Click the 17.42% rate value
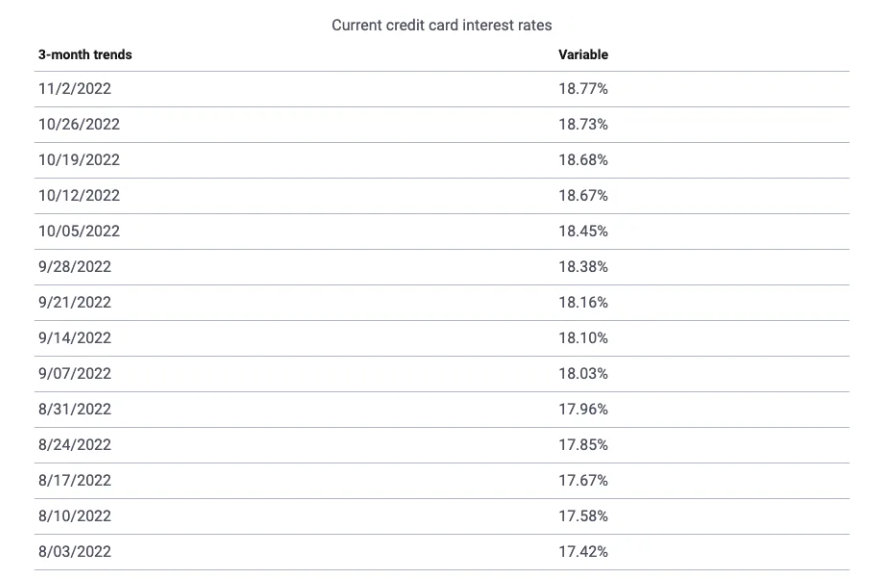This screenshot has width=888, height=579. coord(583,552)
